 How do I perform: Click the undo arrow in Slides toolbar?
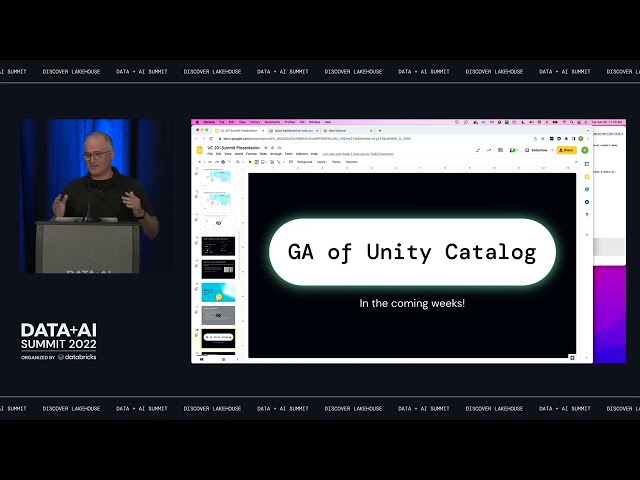point(210,162)
